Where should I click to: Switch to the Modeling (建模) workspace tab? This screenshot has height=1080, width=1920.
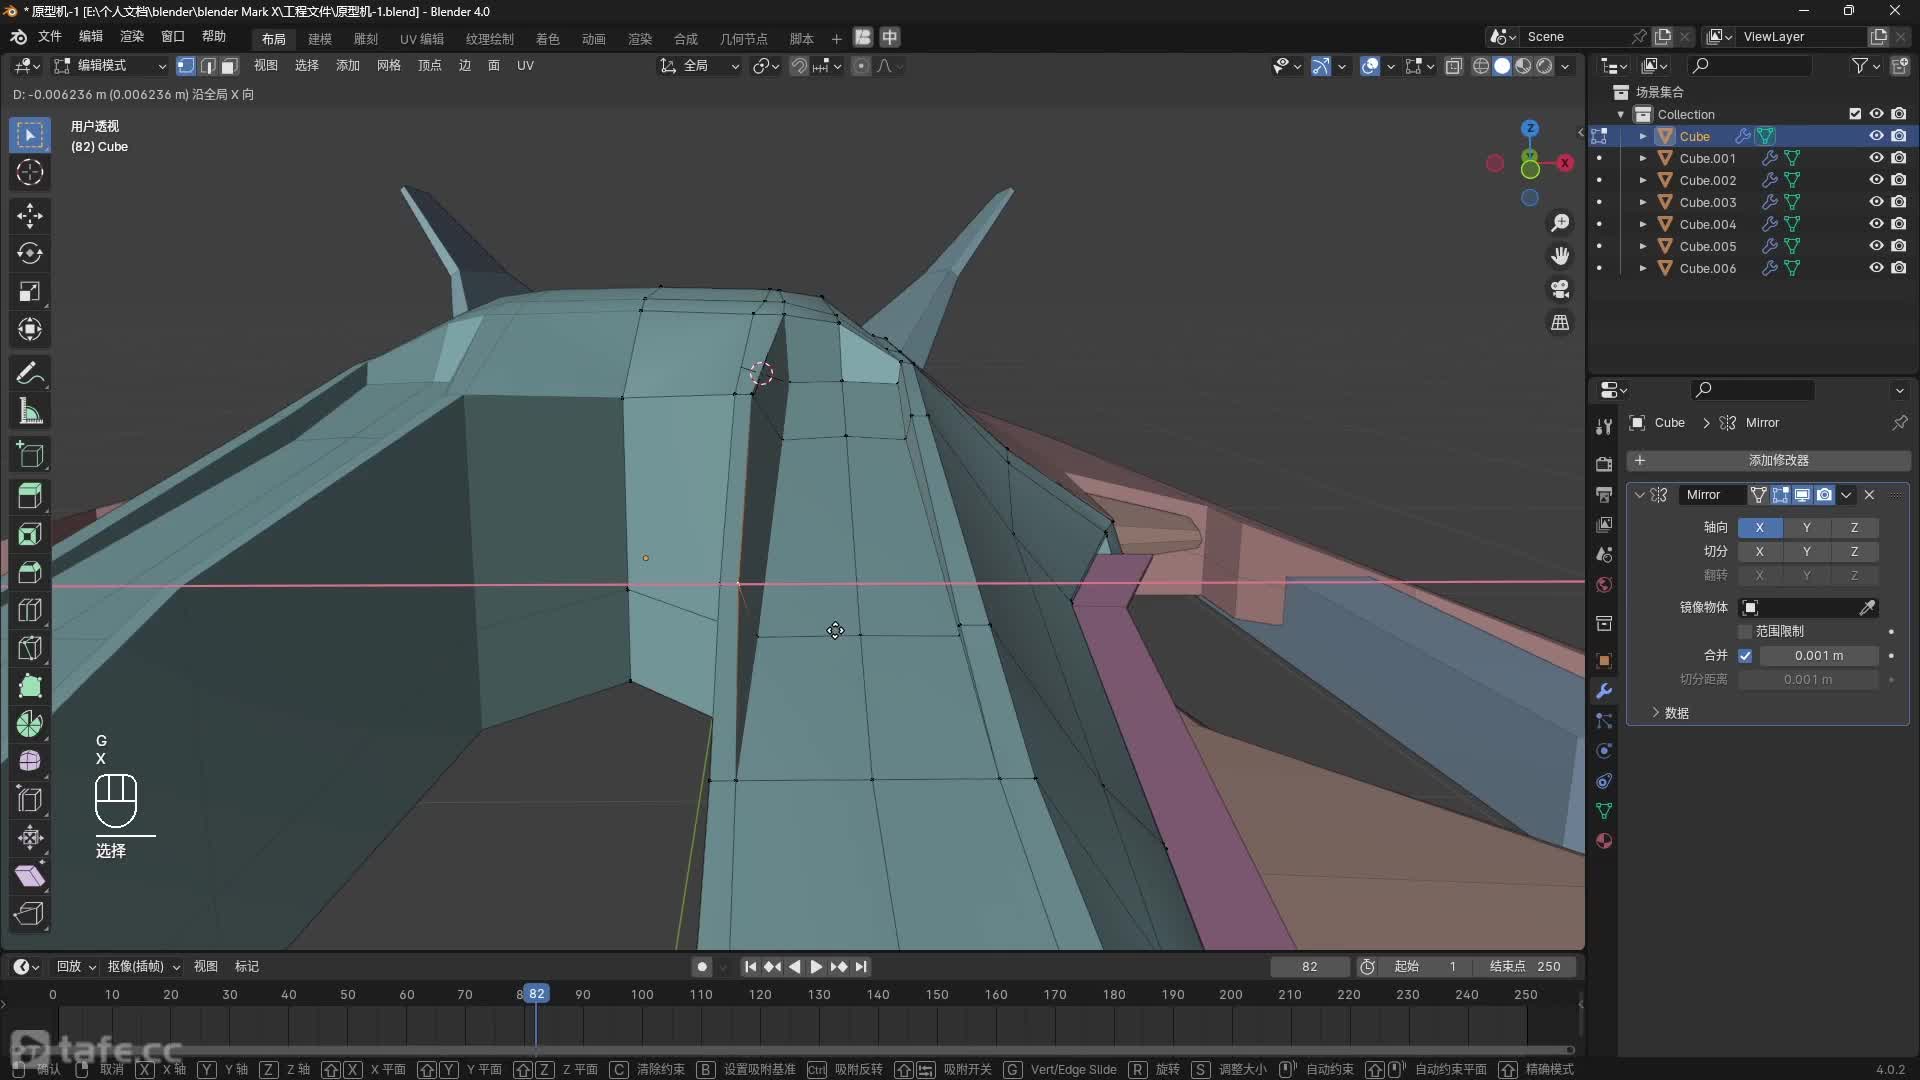(320, 39)
